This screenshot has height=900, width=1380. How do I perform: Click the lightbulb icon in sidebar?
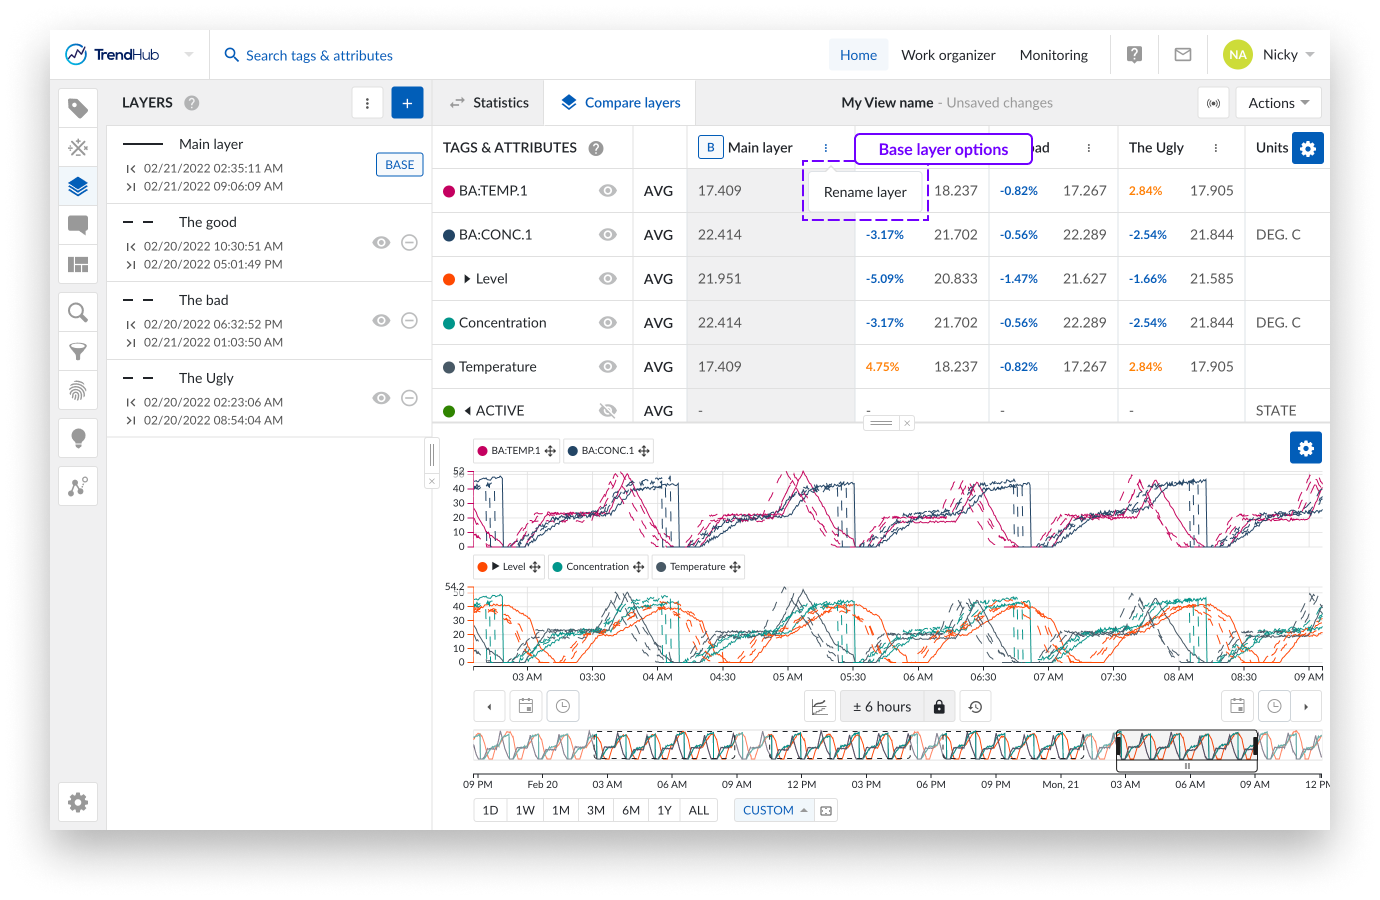[78, 438]
